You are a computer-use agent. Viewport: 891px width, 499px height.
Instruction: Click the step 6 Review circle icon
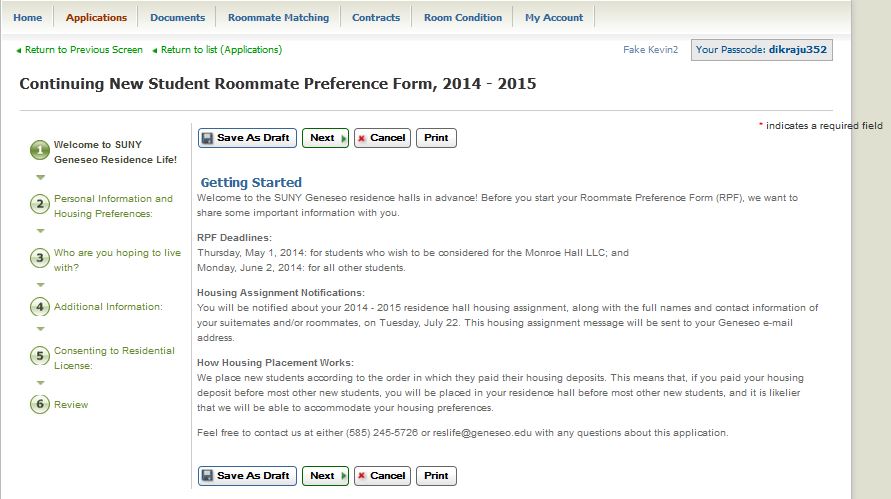[x=40, y=405]
